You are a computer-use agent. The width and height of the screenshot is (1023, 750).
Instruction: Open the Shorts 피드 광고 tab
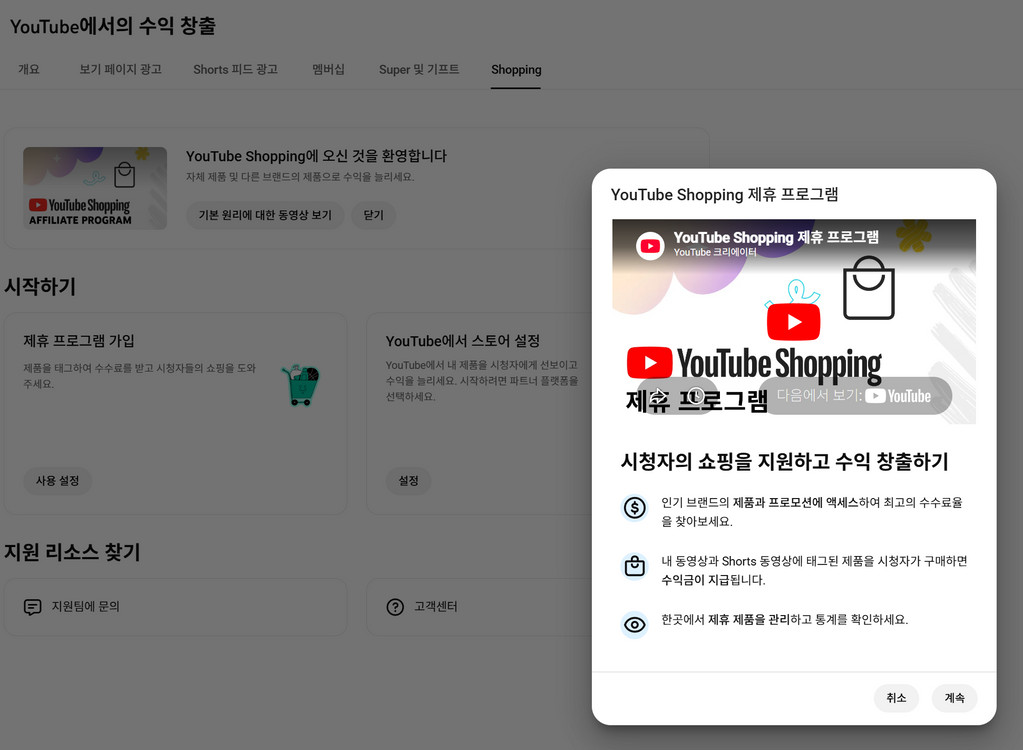(x=236, y=69)
